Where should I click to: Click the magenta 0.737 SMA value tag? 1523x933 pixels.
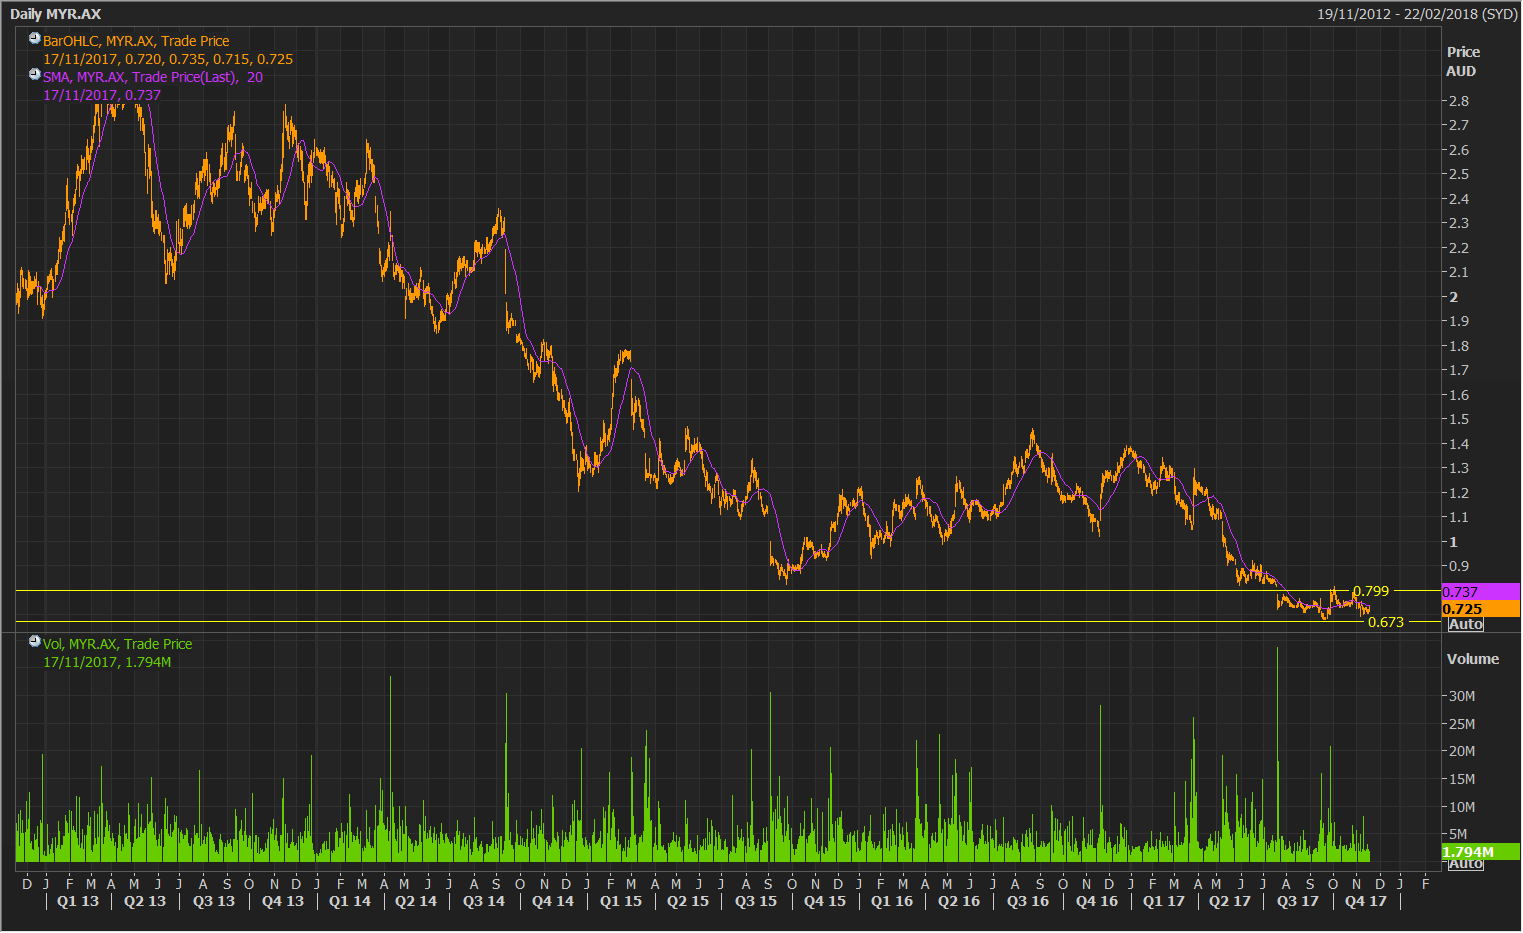pos(1480,592)
